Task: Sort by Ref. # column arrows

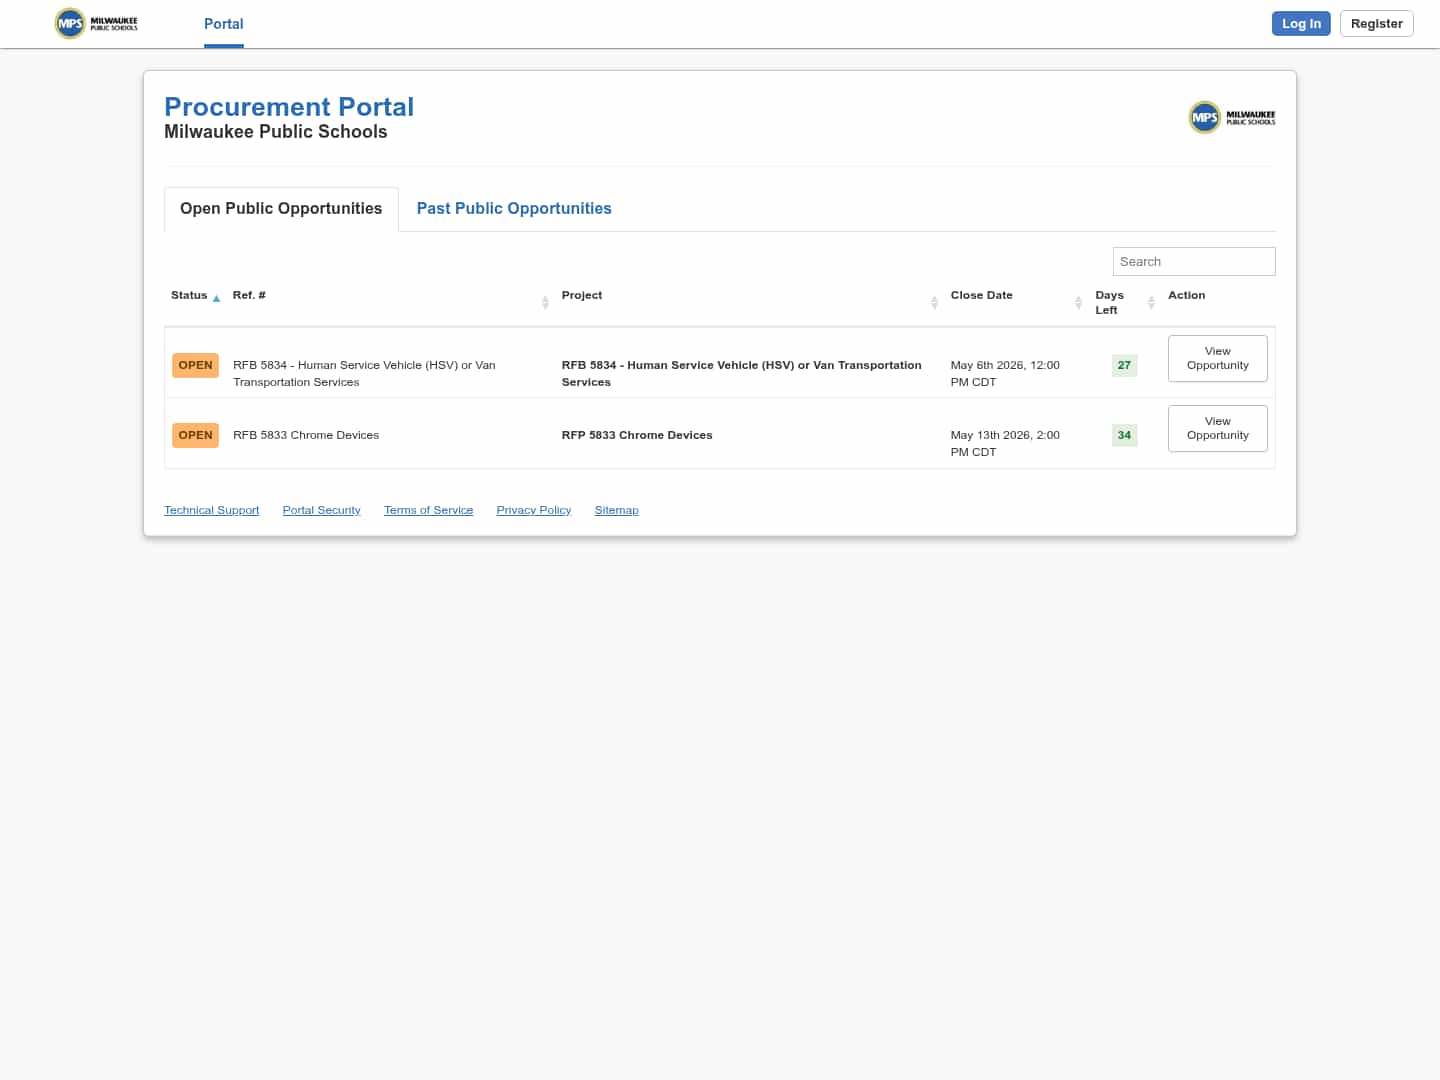Action: 545,302
